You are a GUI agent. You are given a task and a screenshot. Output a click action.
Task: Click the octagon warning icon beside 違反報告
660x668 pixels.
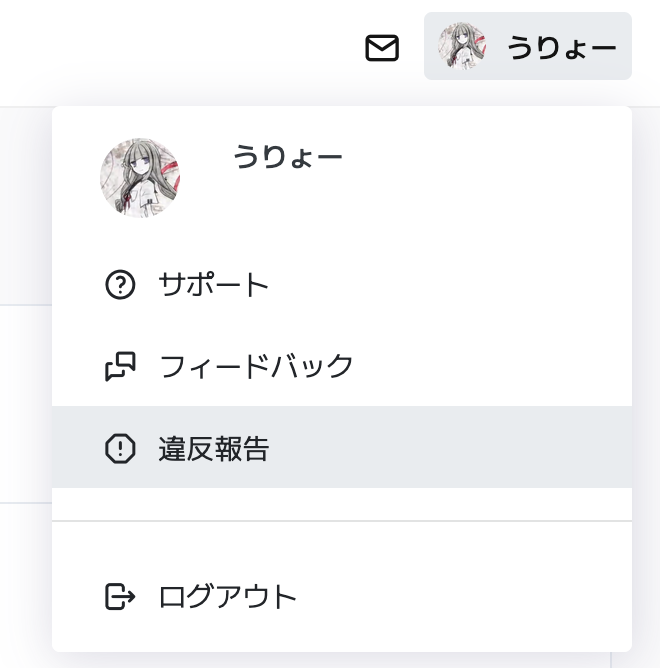[x=120, y=449]
